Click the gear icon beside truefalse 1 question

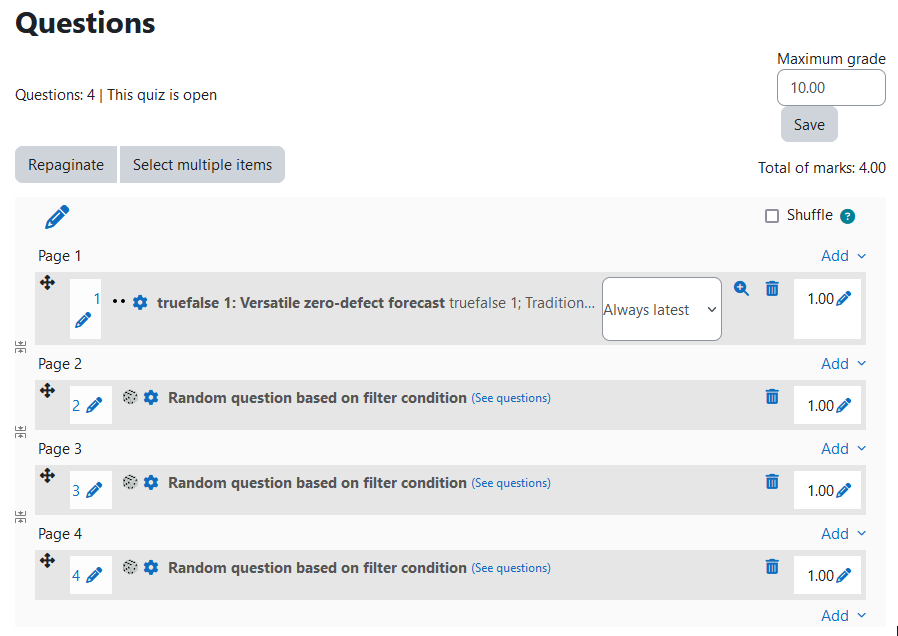click(x=140, y=302)
